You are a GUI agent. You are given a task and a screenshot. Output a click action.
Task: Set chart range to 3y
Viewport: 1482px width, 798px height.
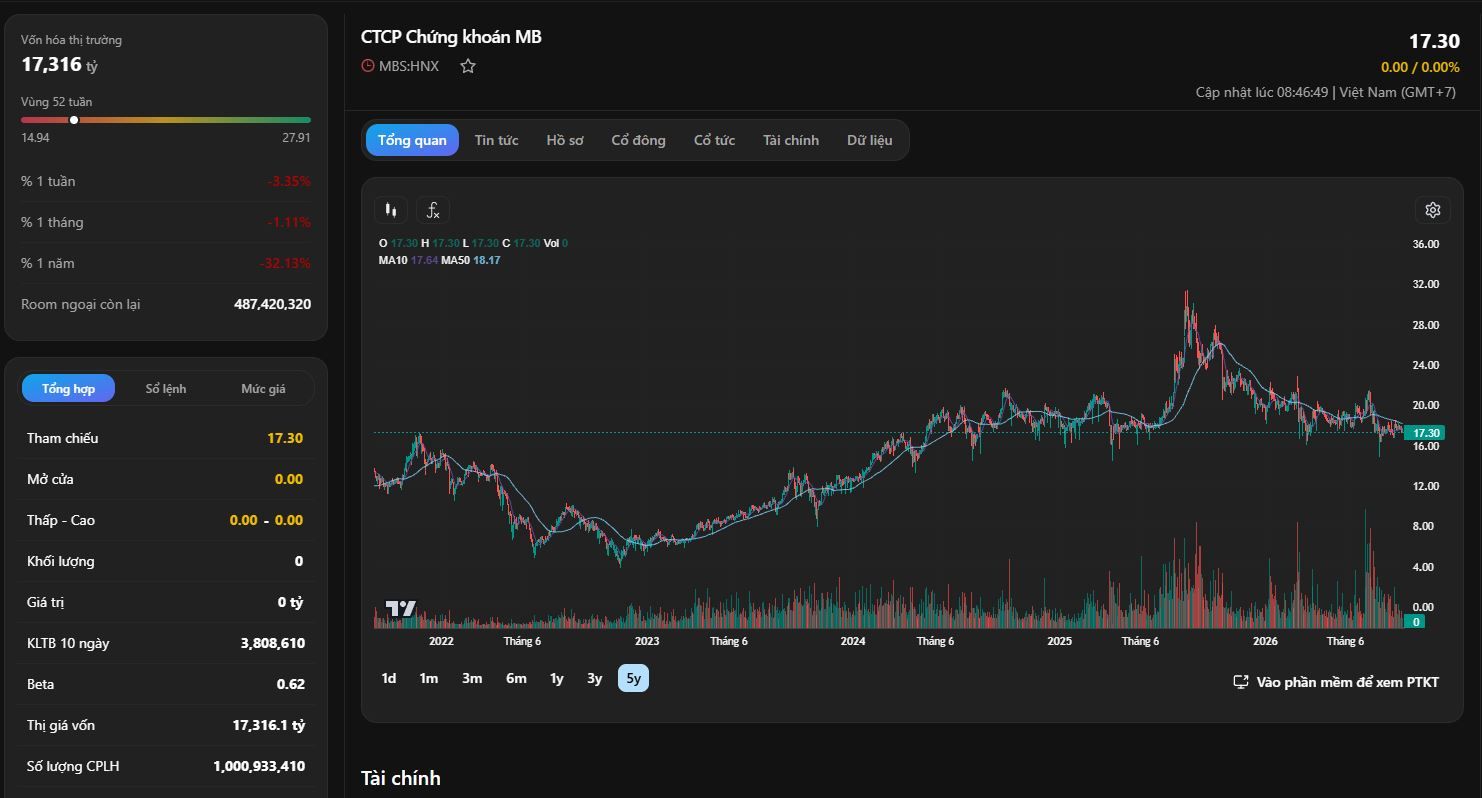tap(595, 678)
